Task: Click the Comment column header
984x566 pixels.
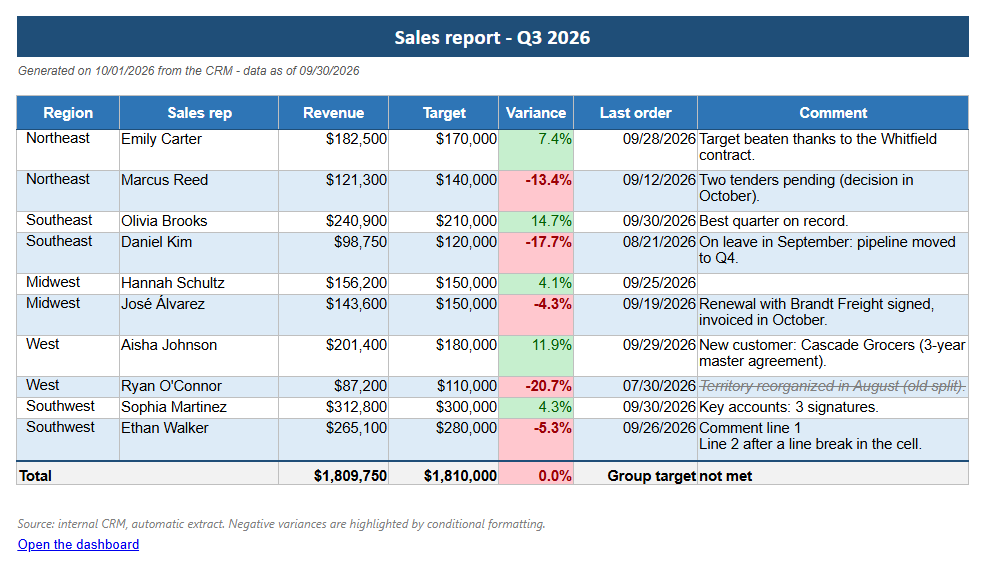Action: (833, 113)
